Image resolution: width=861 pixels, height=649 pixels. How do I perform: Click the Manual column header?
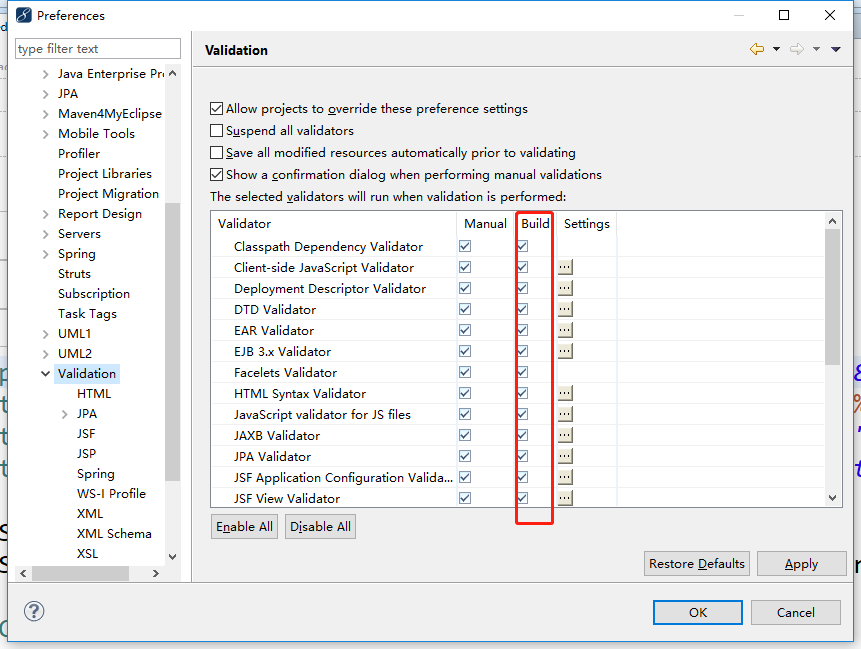[x=485, y=223]
